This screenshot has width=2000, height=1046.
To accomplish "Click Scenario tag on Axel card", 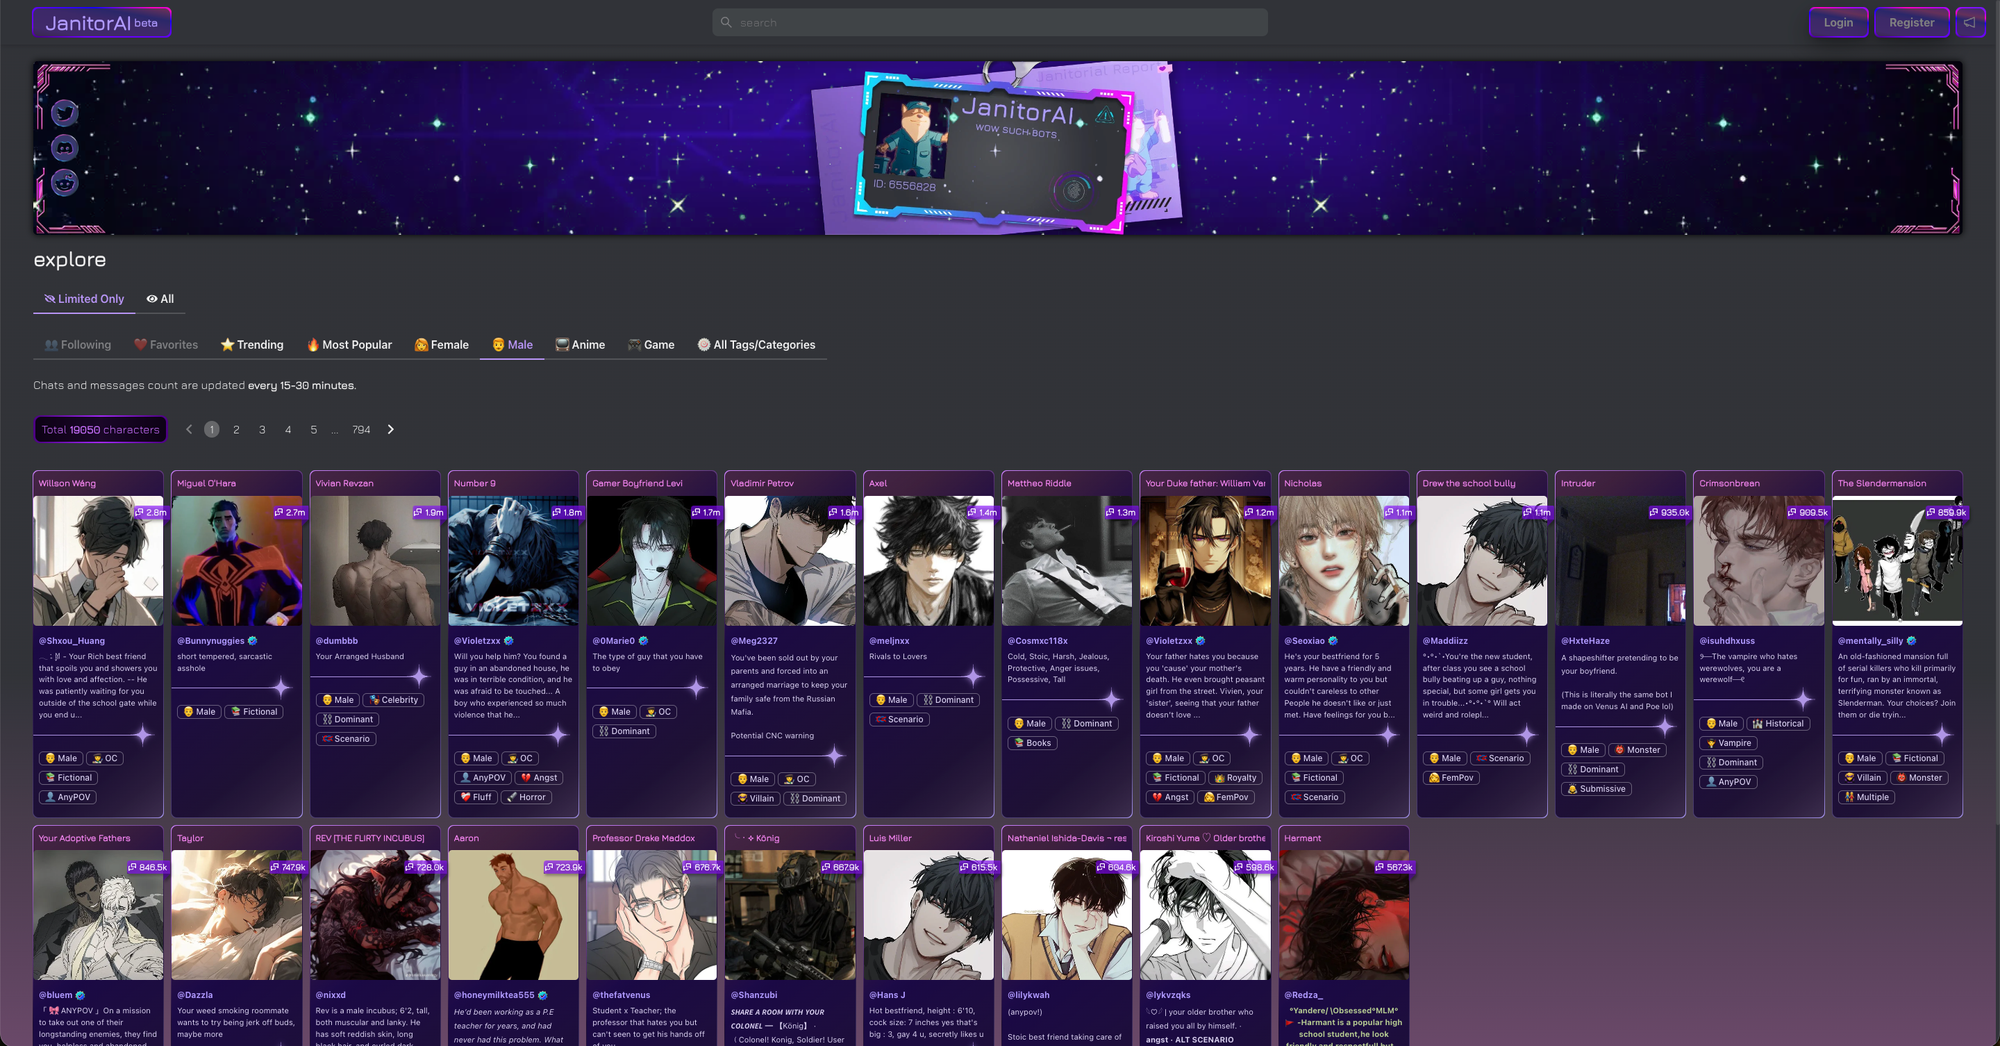I will 900,720.
